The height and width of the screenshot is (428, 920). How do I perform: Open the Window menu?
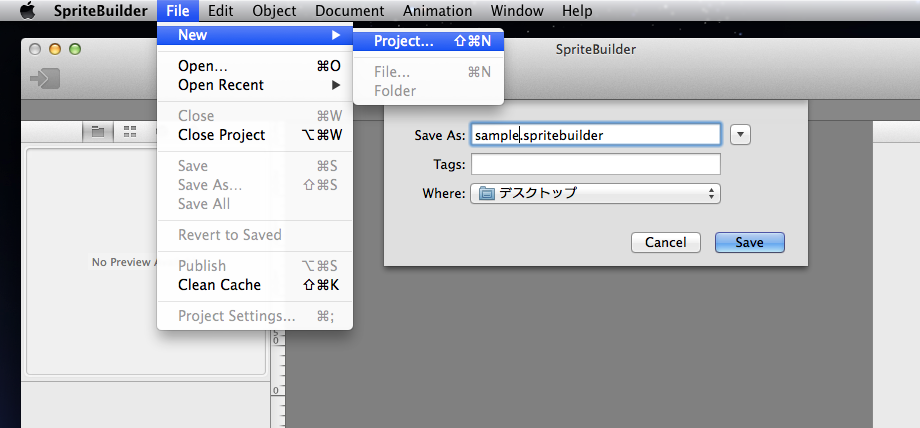[x=517, y=11]
